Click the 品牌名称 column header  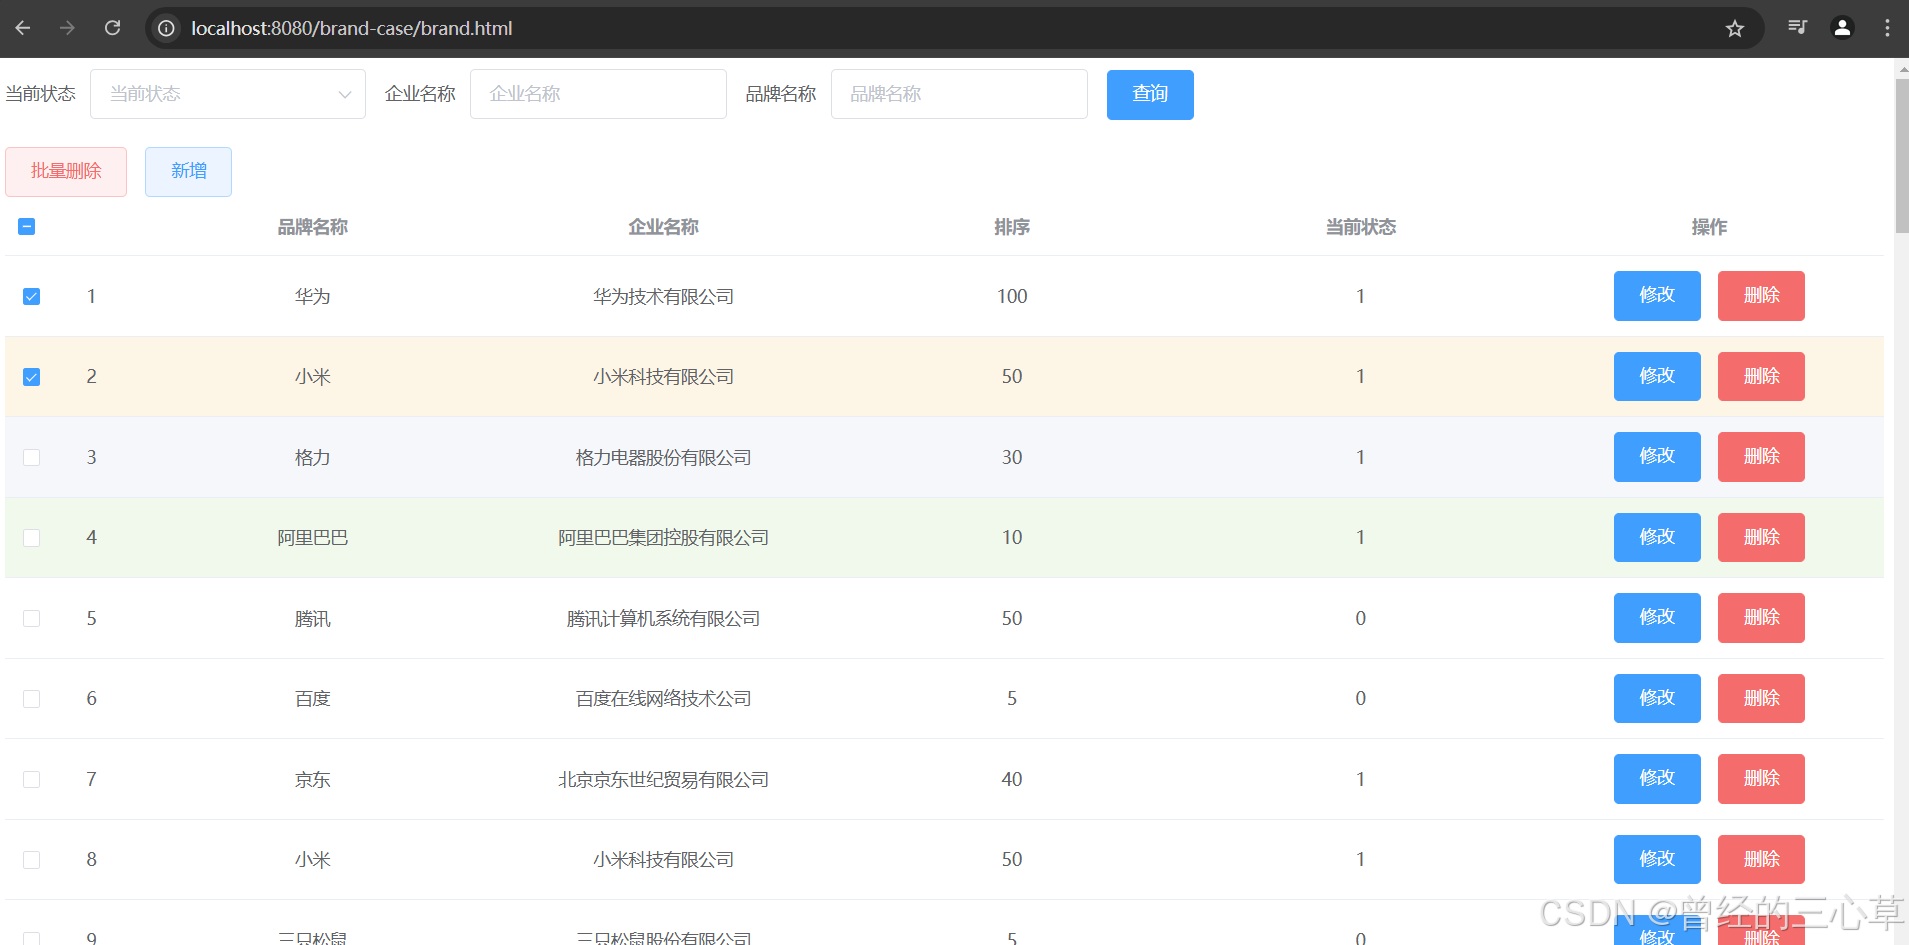313,227
